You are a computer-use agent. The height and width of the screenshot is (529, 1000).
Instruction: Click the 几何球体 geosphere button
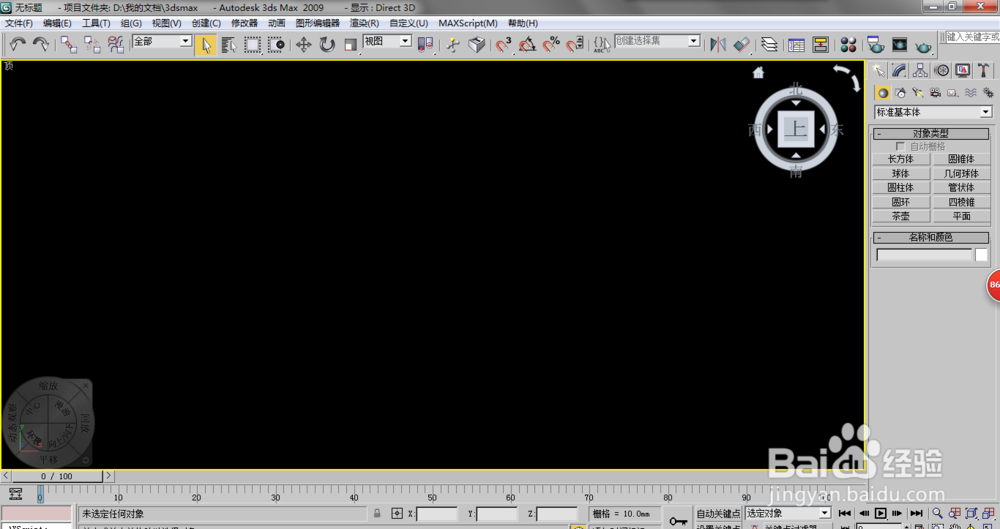(x=961, y=174)
